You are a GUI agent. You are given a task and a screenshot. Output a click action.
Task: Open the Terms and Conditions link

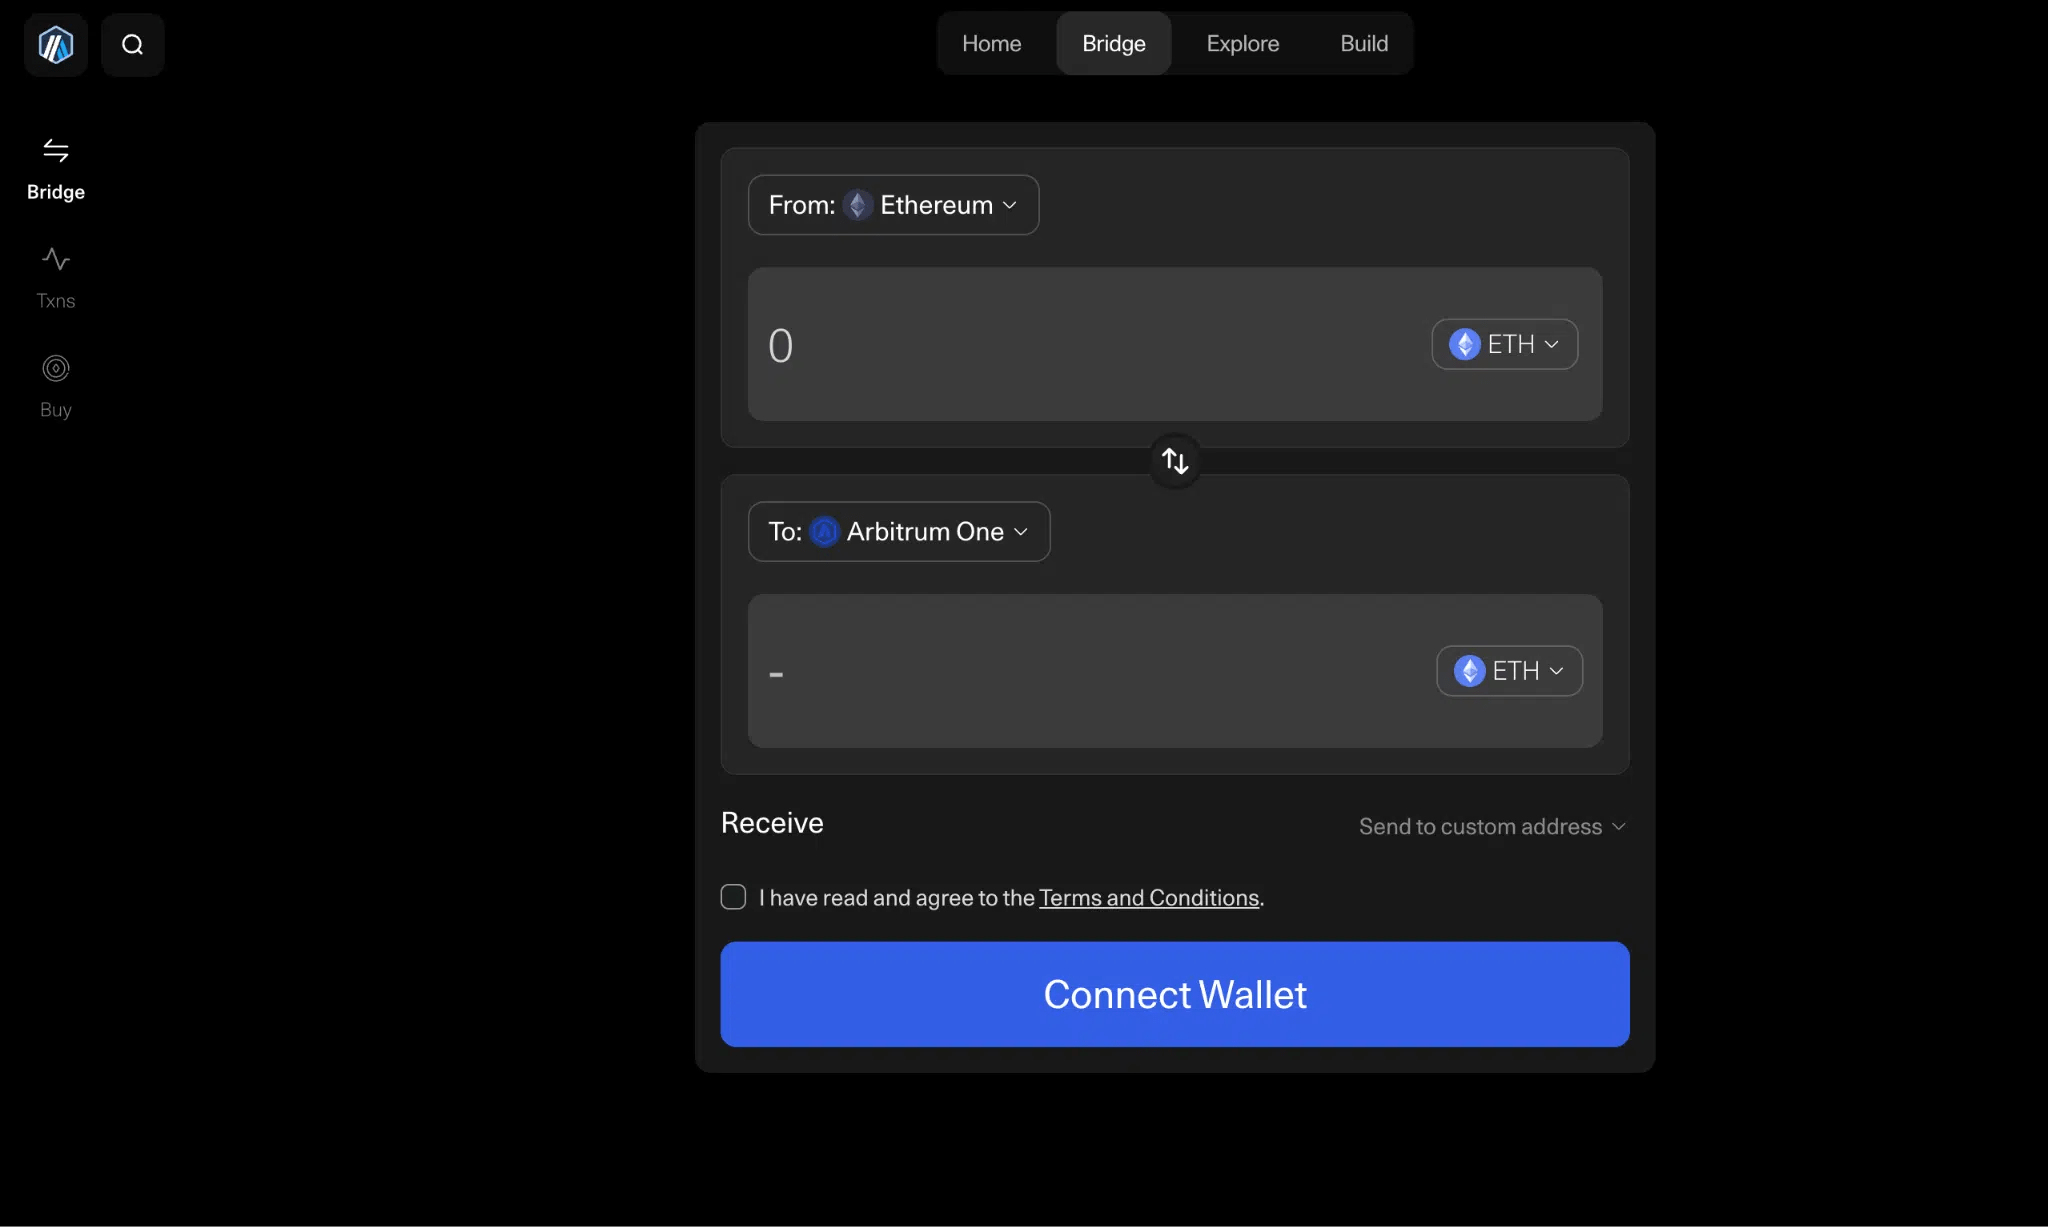pyautogui.click(x=1149, y=898)
